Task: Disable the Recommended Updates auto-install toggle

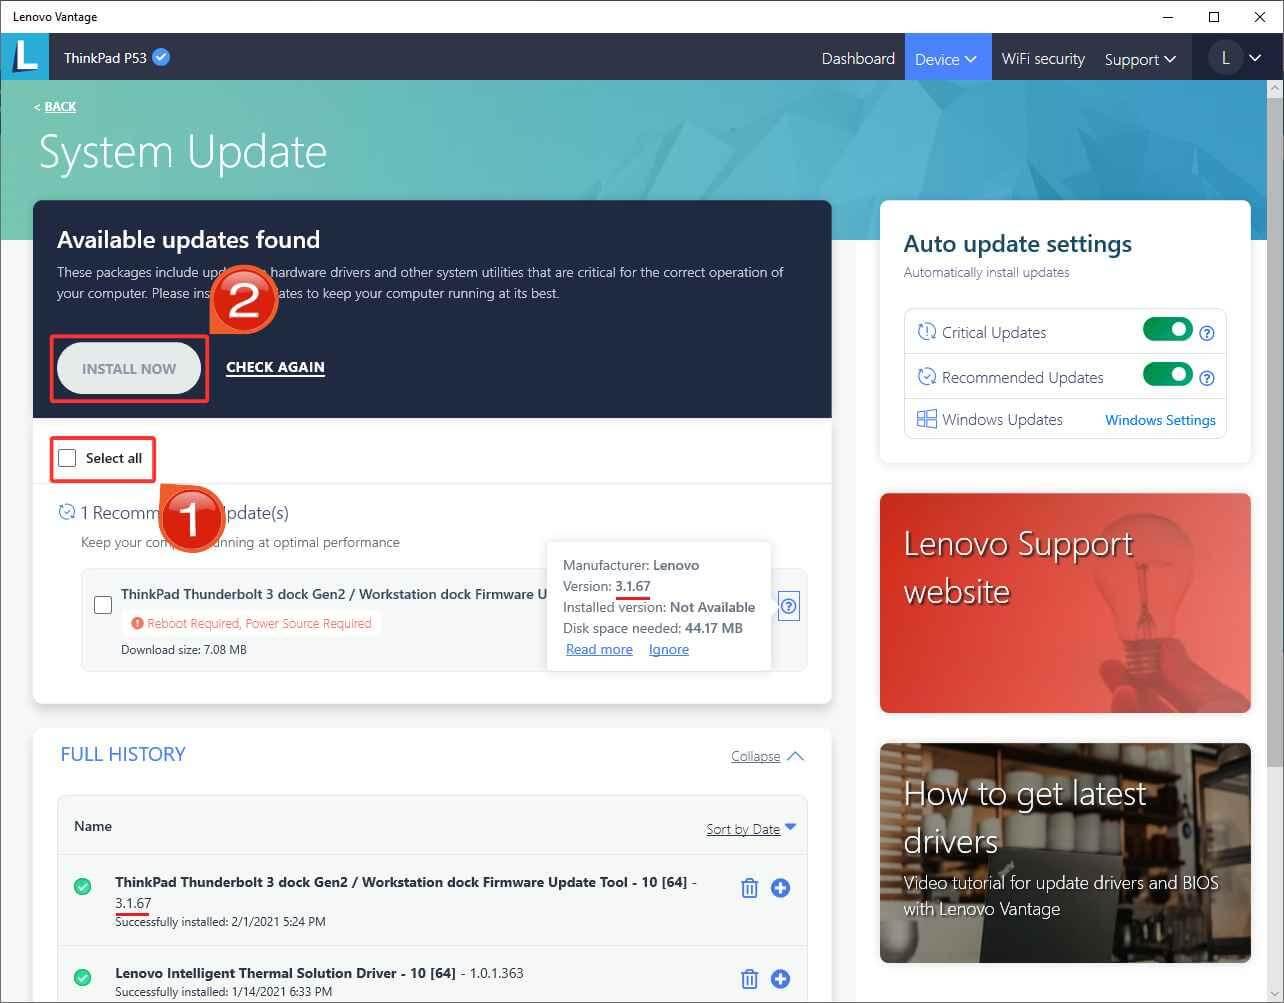Action: point(1168,375)
